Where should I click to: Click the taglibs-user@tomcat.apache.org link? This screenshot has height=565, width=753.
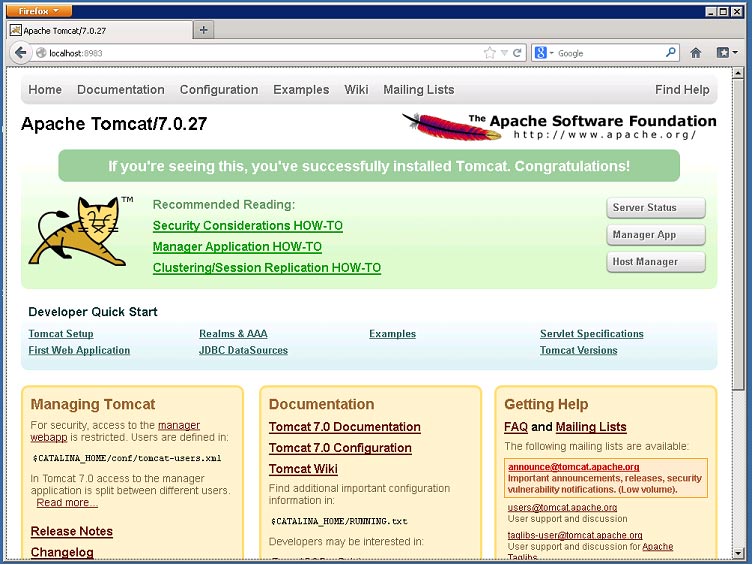tap(575, 535)
